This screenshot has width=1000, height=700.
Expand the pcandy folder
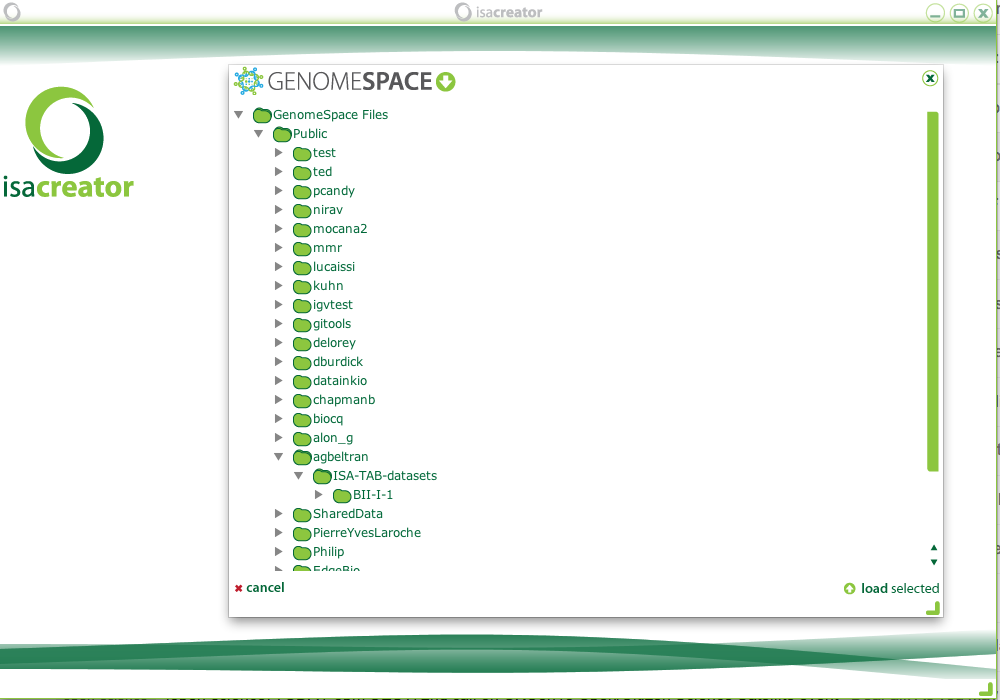[279, 191]
